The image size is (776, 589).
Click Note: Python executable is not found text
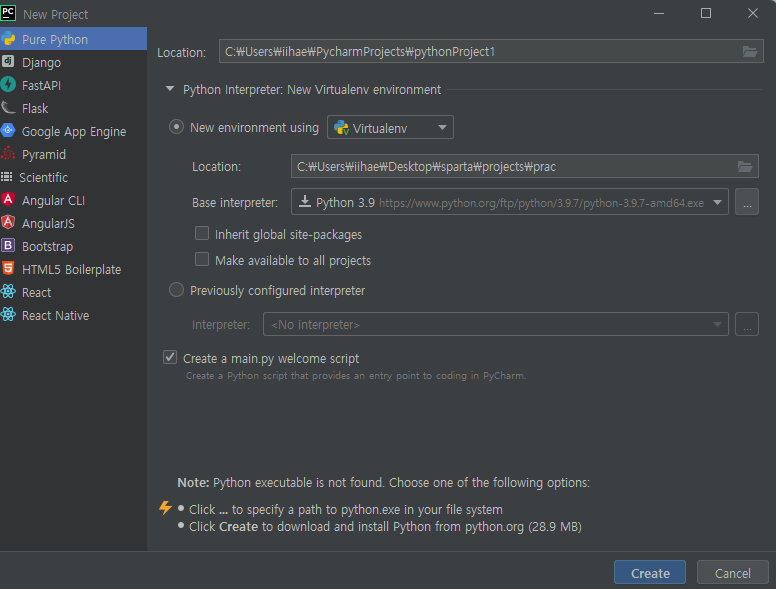(384, 483)
